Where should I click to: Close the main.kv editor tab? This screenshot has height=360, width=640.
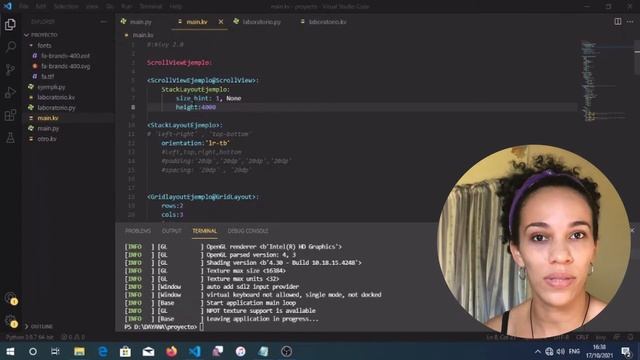[x=221, y=22]
